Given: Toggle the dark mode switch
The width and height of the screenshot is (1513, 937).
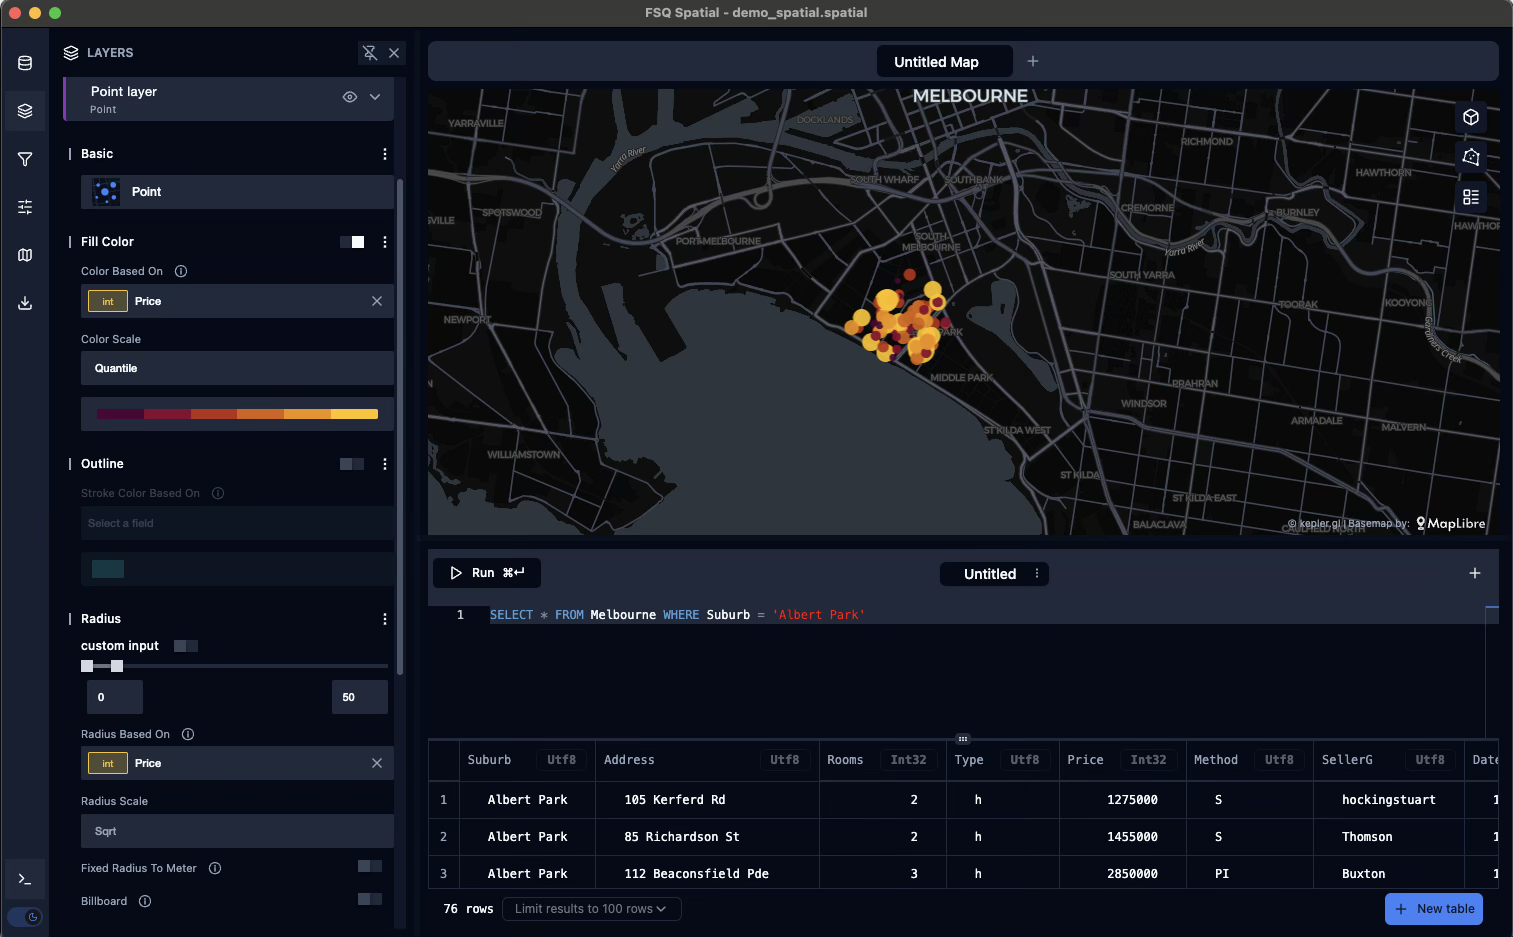Looking at the screenshot, I should (x=25, y=917).
